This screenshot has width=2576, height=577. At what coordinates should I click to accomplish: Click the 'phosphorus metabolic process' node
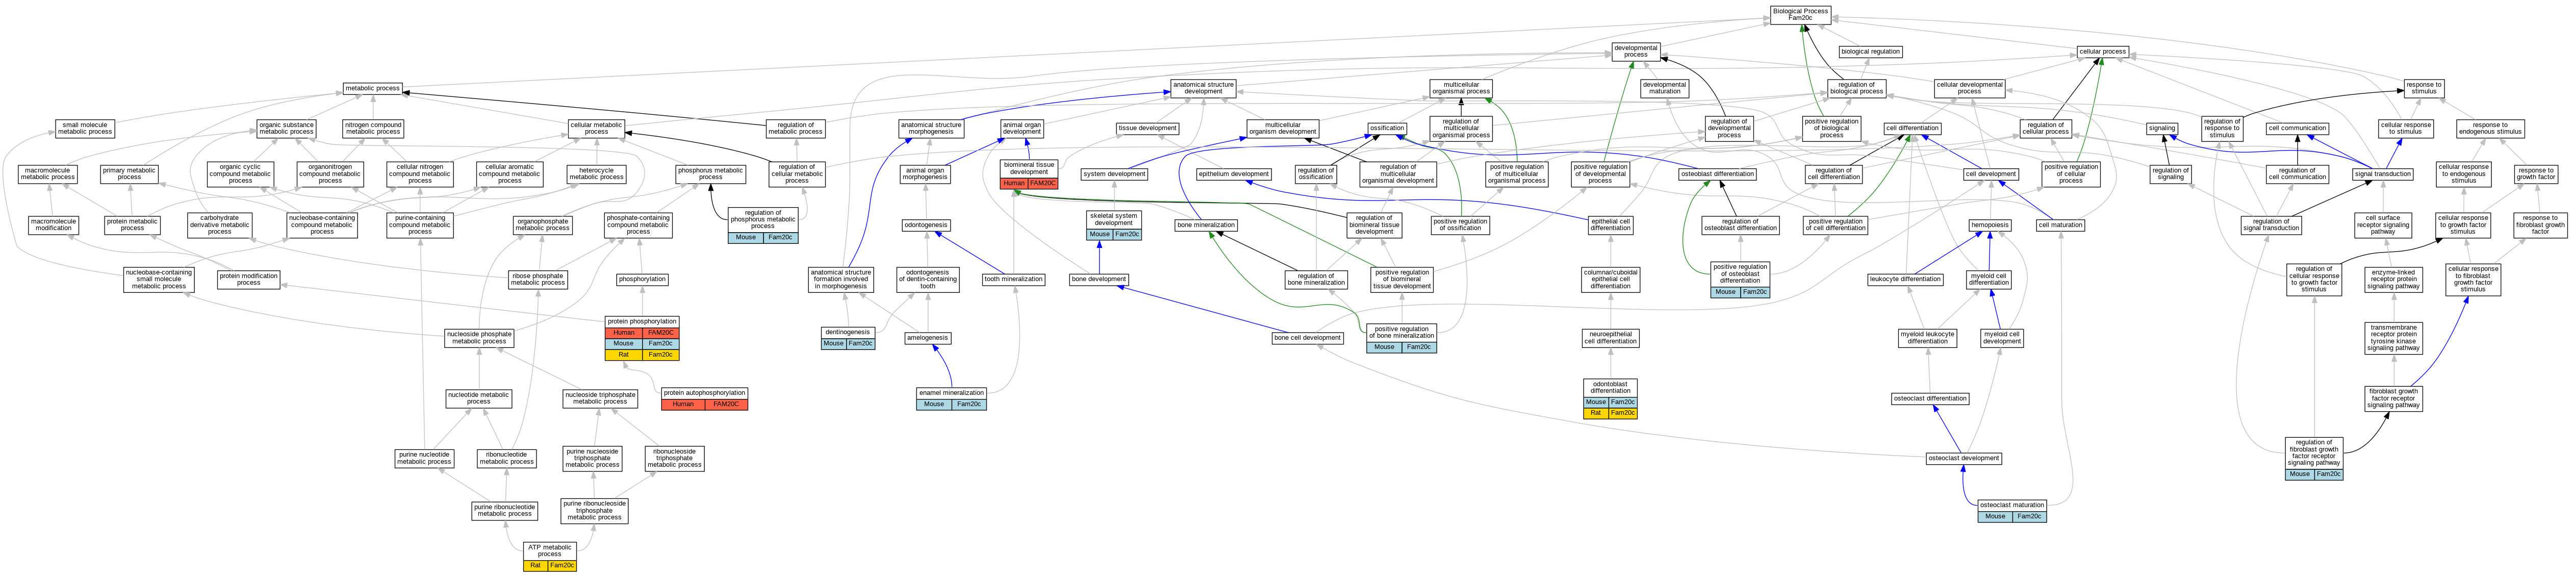[x=710, y=174]
